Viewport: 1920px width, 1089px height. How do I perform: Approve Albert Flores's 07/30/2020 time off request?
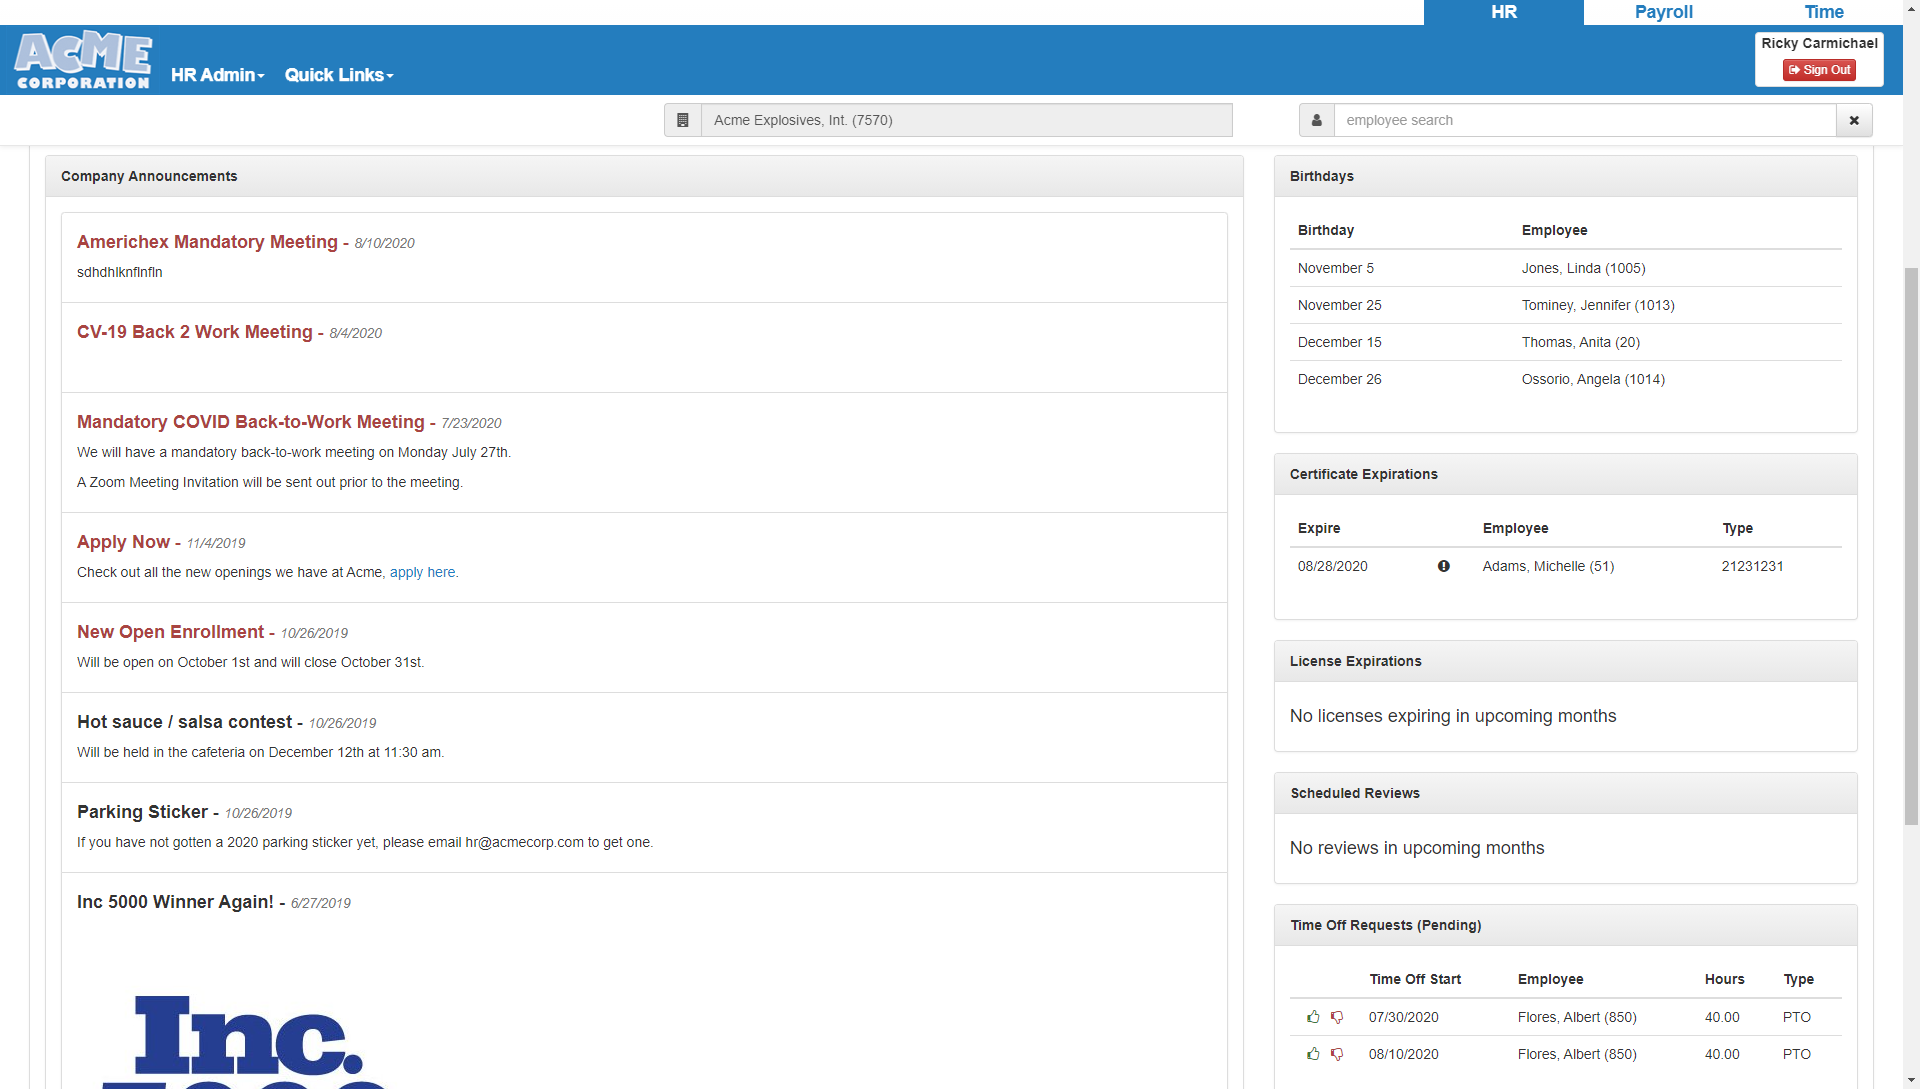point(1313,1017)
